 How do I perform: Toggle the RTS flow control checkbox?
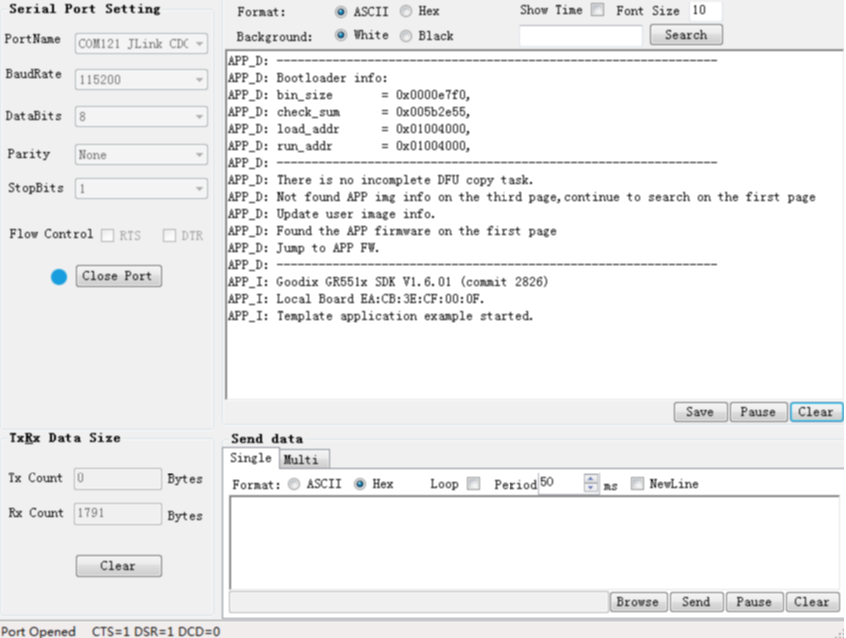pos(107,235)
